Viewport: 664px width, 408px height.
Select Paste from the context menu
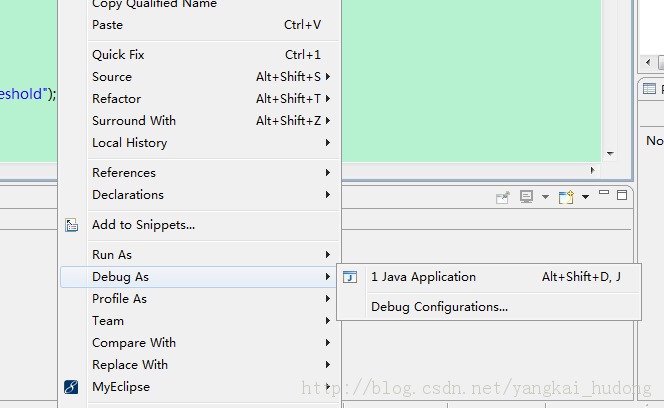coord(200,25)
